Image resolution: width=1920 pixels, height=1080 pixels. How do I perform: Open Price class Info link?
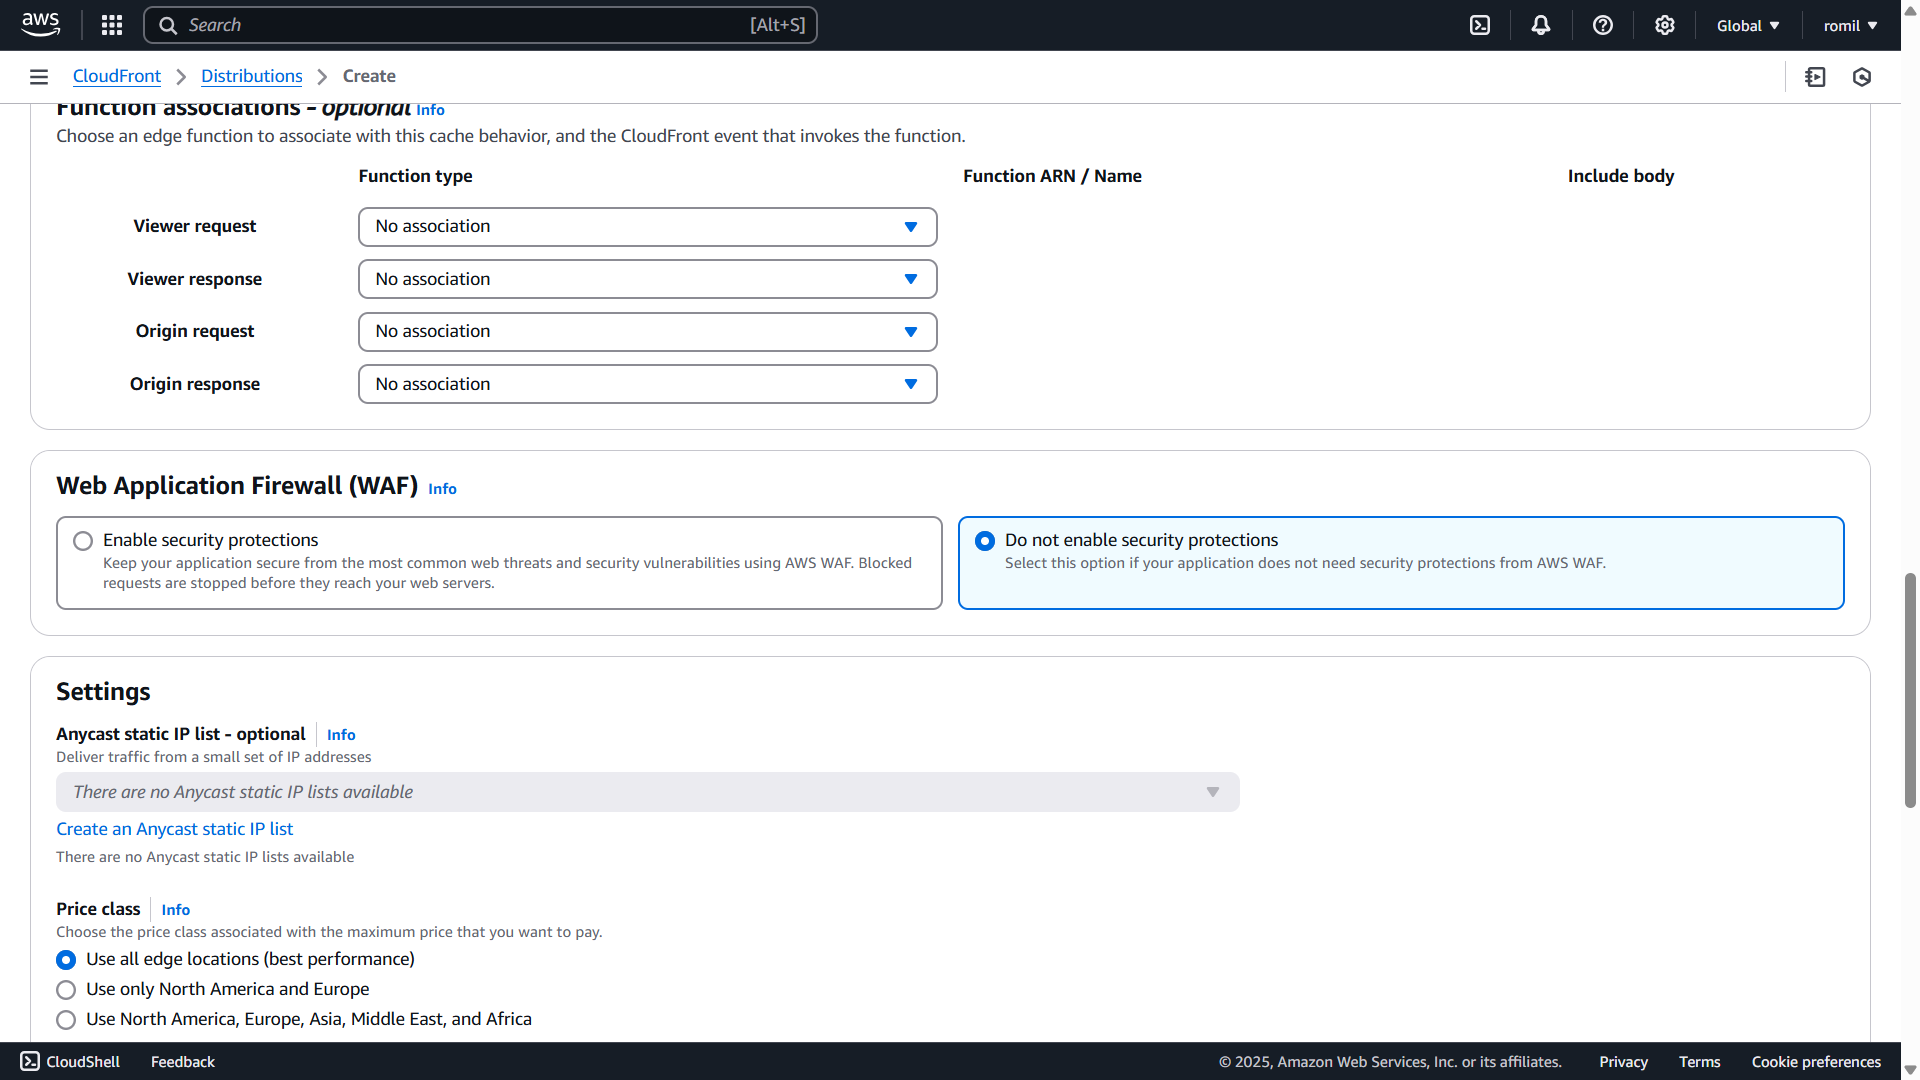pos(175,910)
